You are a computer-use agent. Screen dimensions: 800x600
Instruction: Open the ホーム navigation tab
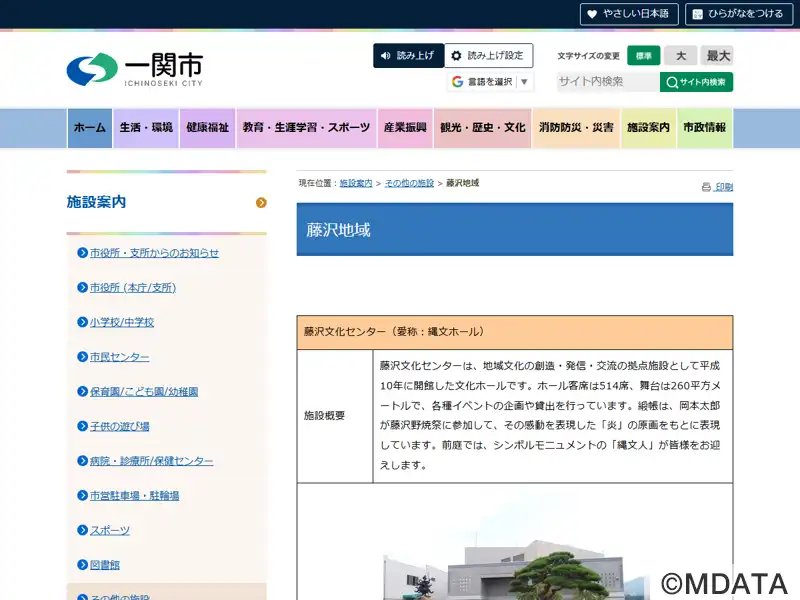(89, 128)
